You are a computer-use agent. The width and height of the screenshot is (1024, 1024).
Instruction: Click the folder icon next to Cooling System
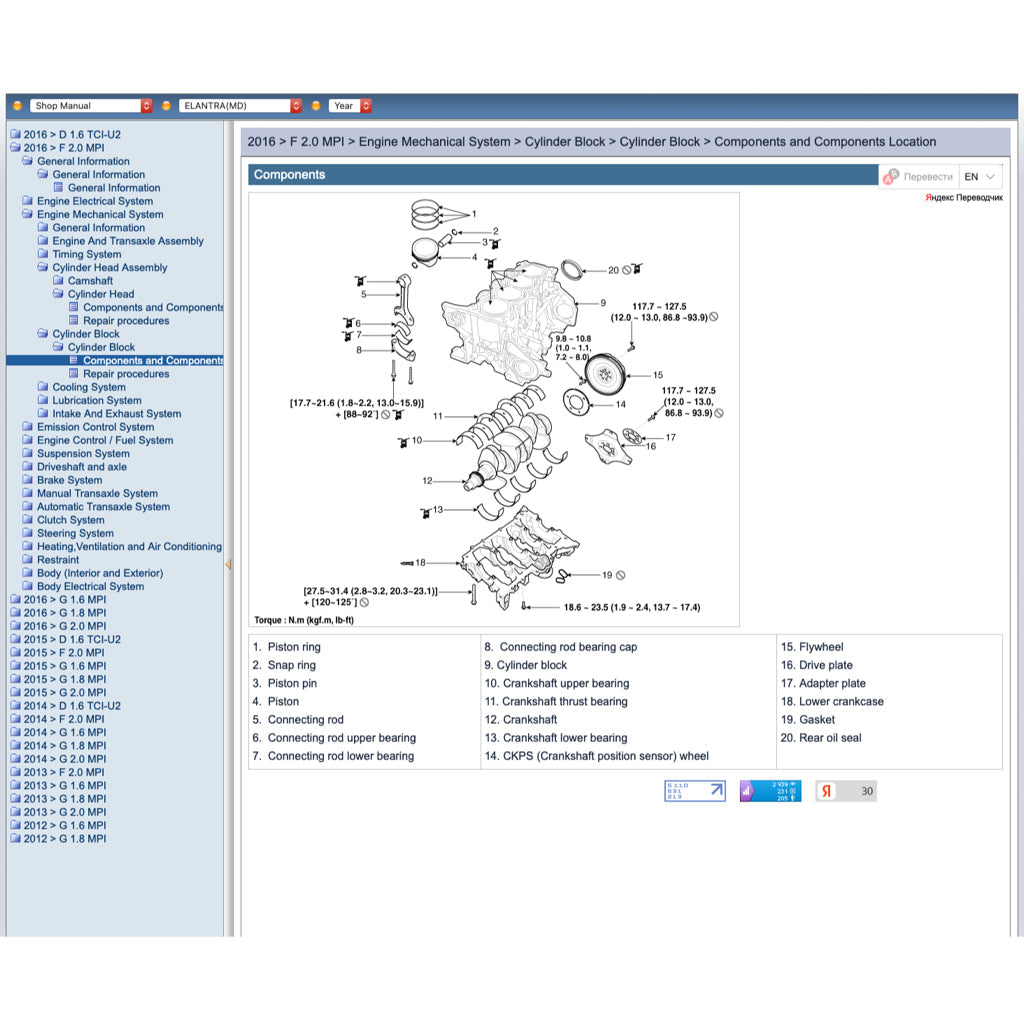tap(43, 387)
